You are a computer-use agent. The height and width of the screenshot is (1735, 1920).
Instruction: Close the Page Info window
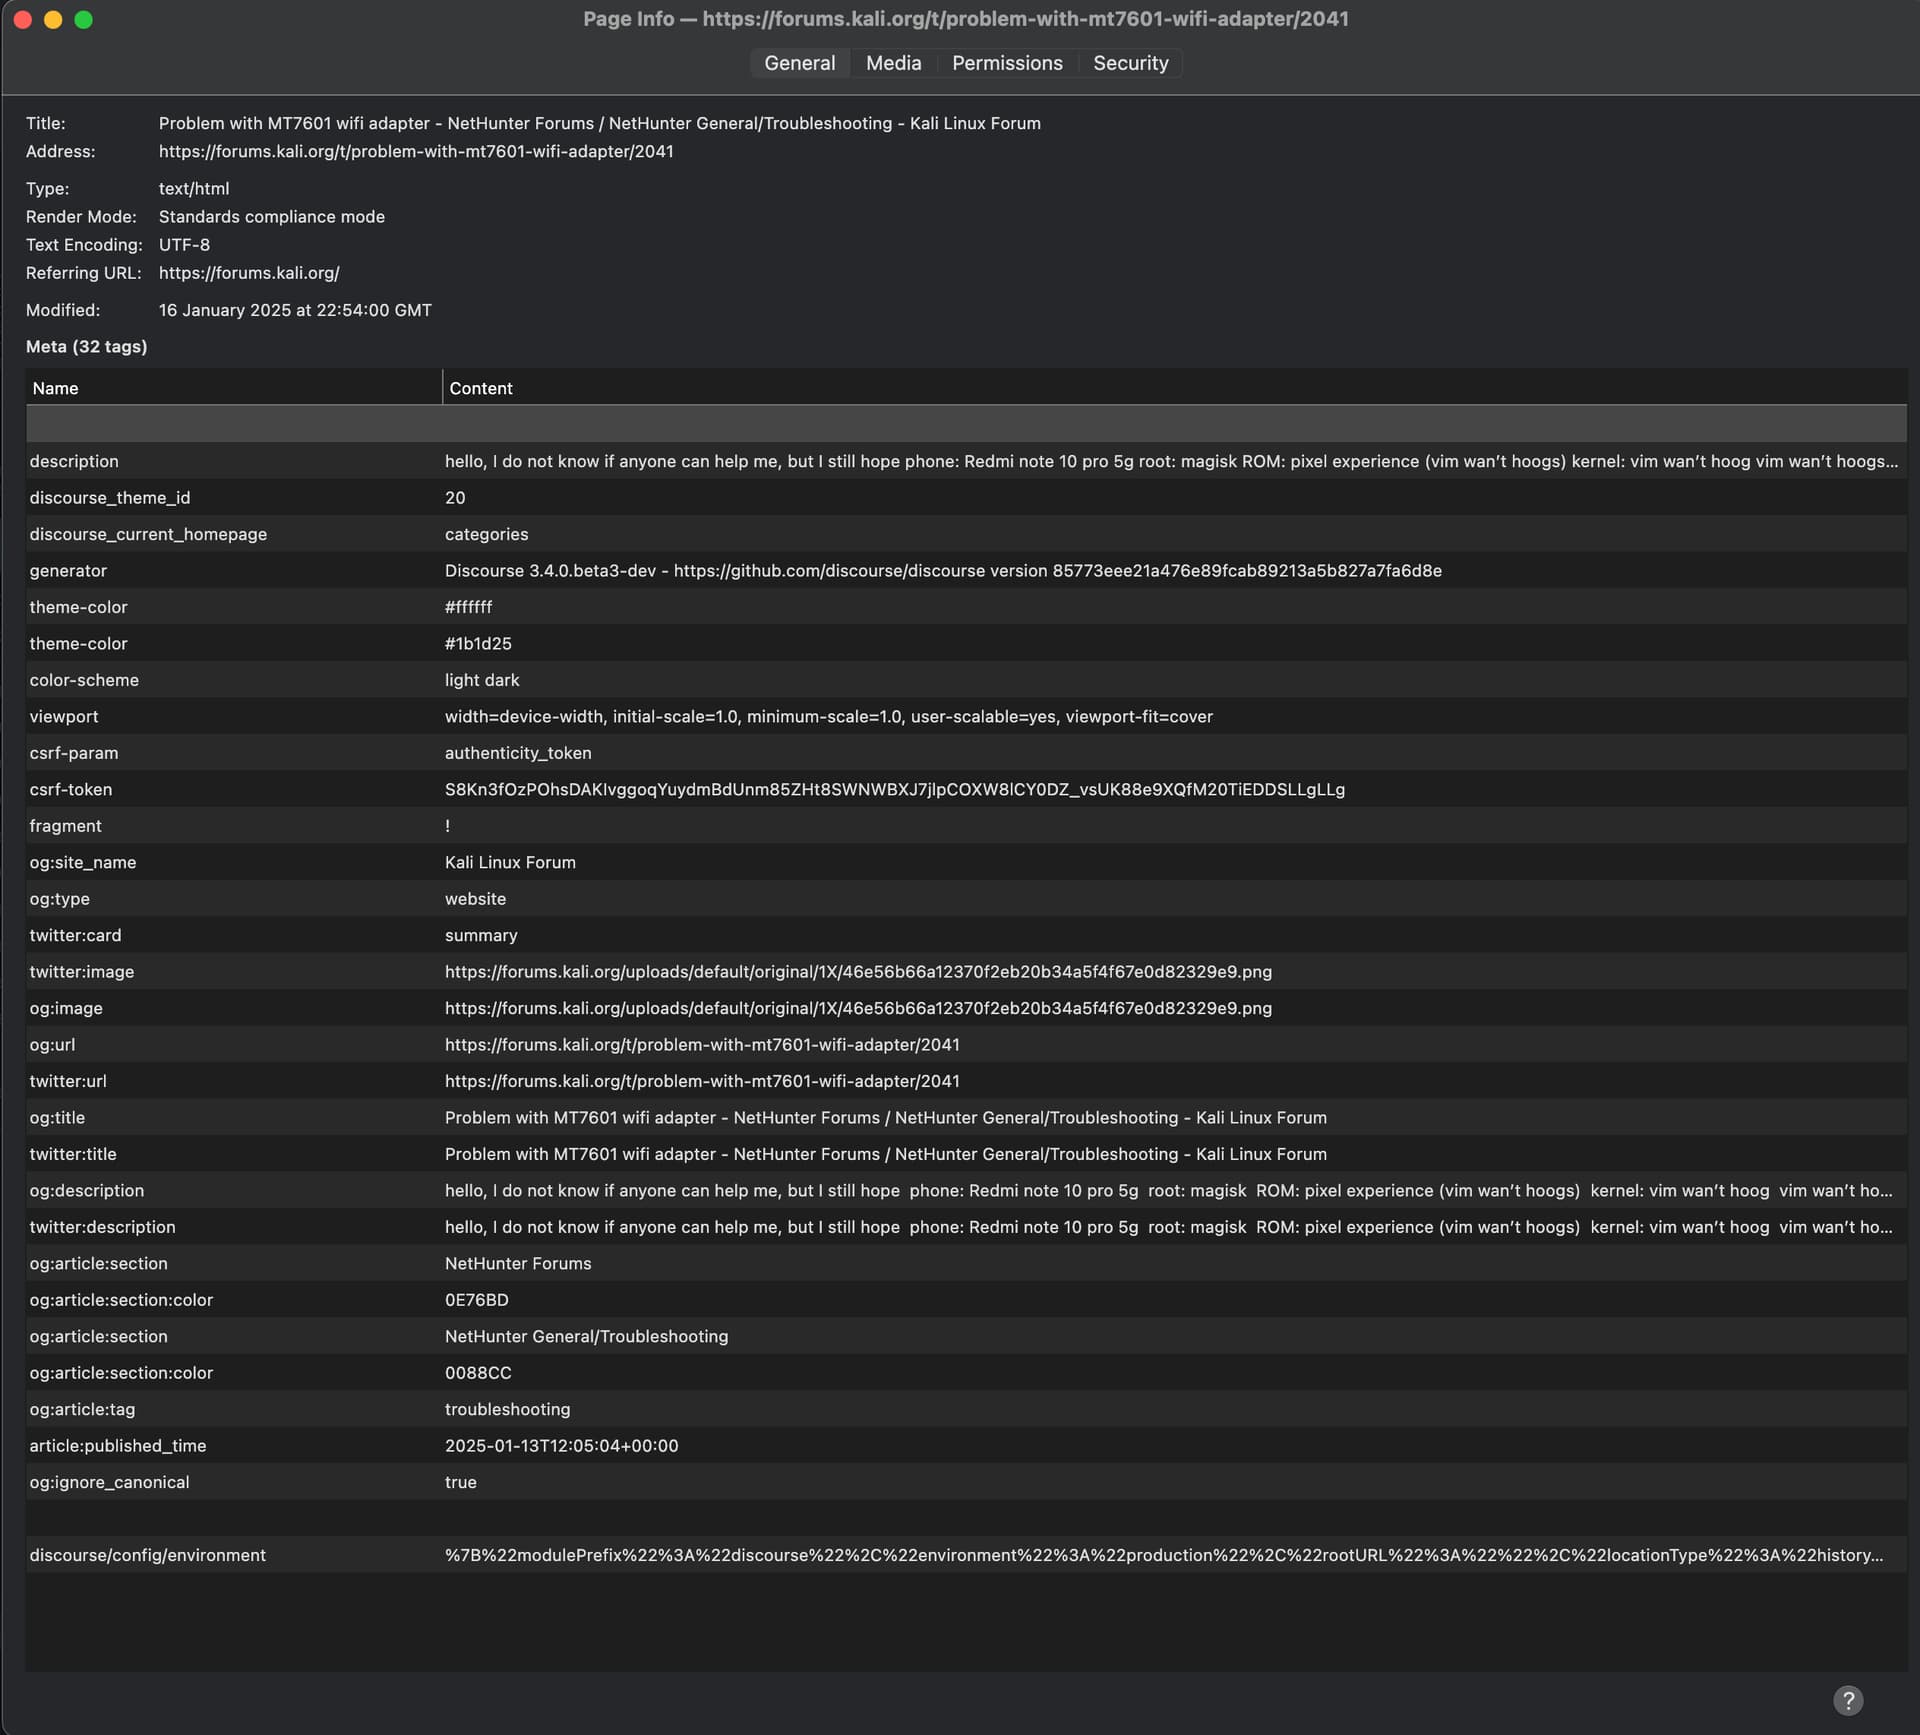pyautogui.click(x=22, y=19)
